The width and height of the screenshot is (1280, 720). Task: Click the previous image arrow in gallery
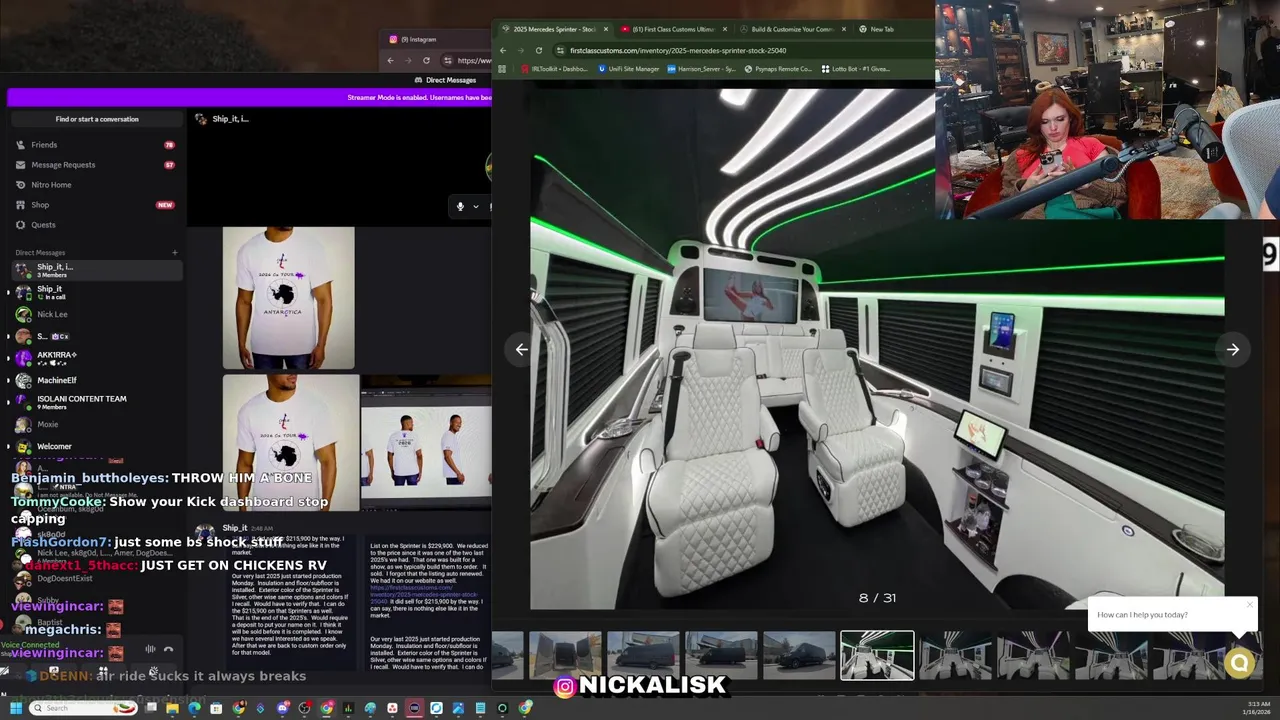521,350
